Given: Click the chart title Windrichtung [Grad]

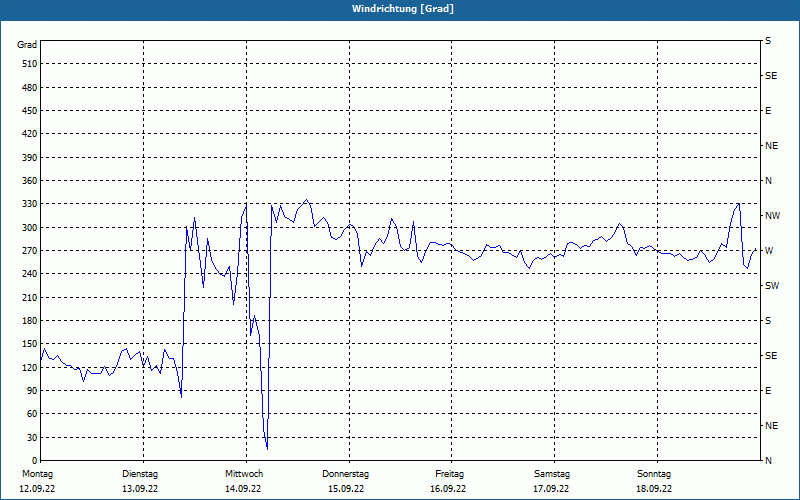Looking at the screenshot, I should click(x=403, y=9).
